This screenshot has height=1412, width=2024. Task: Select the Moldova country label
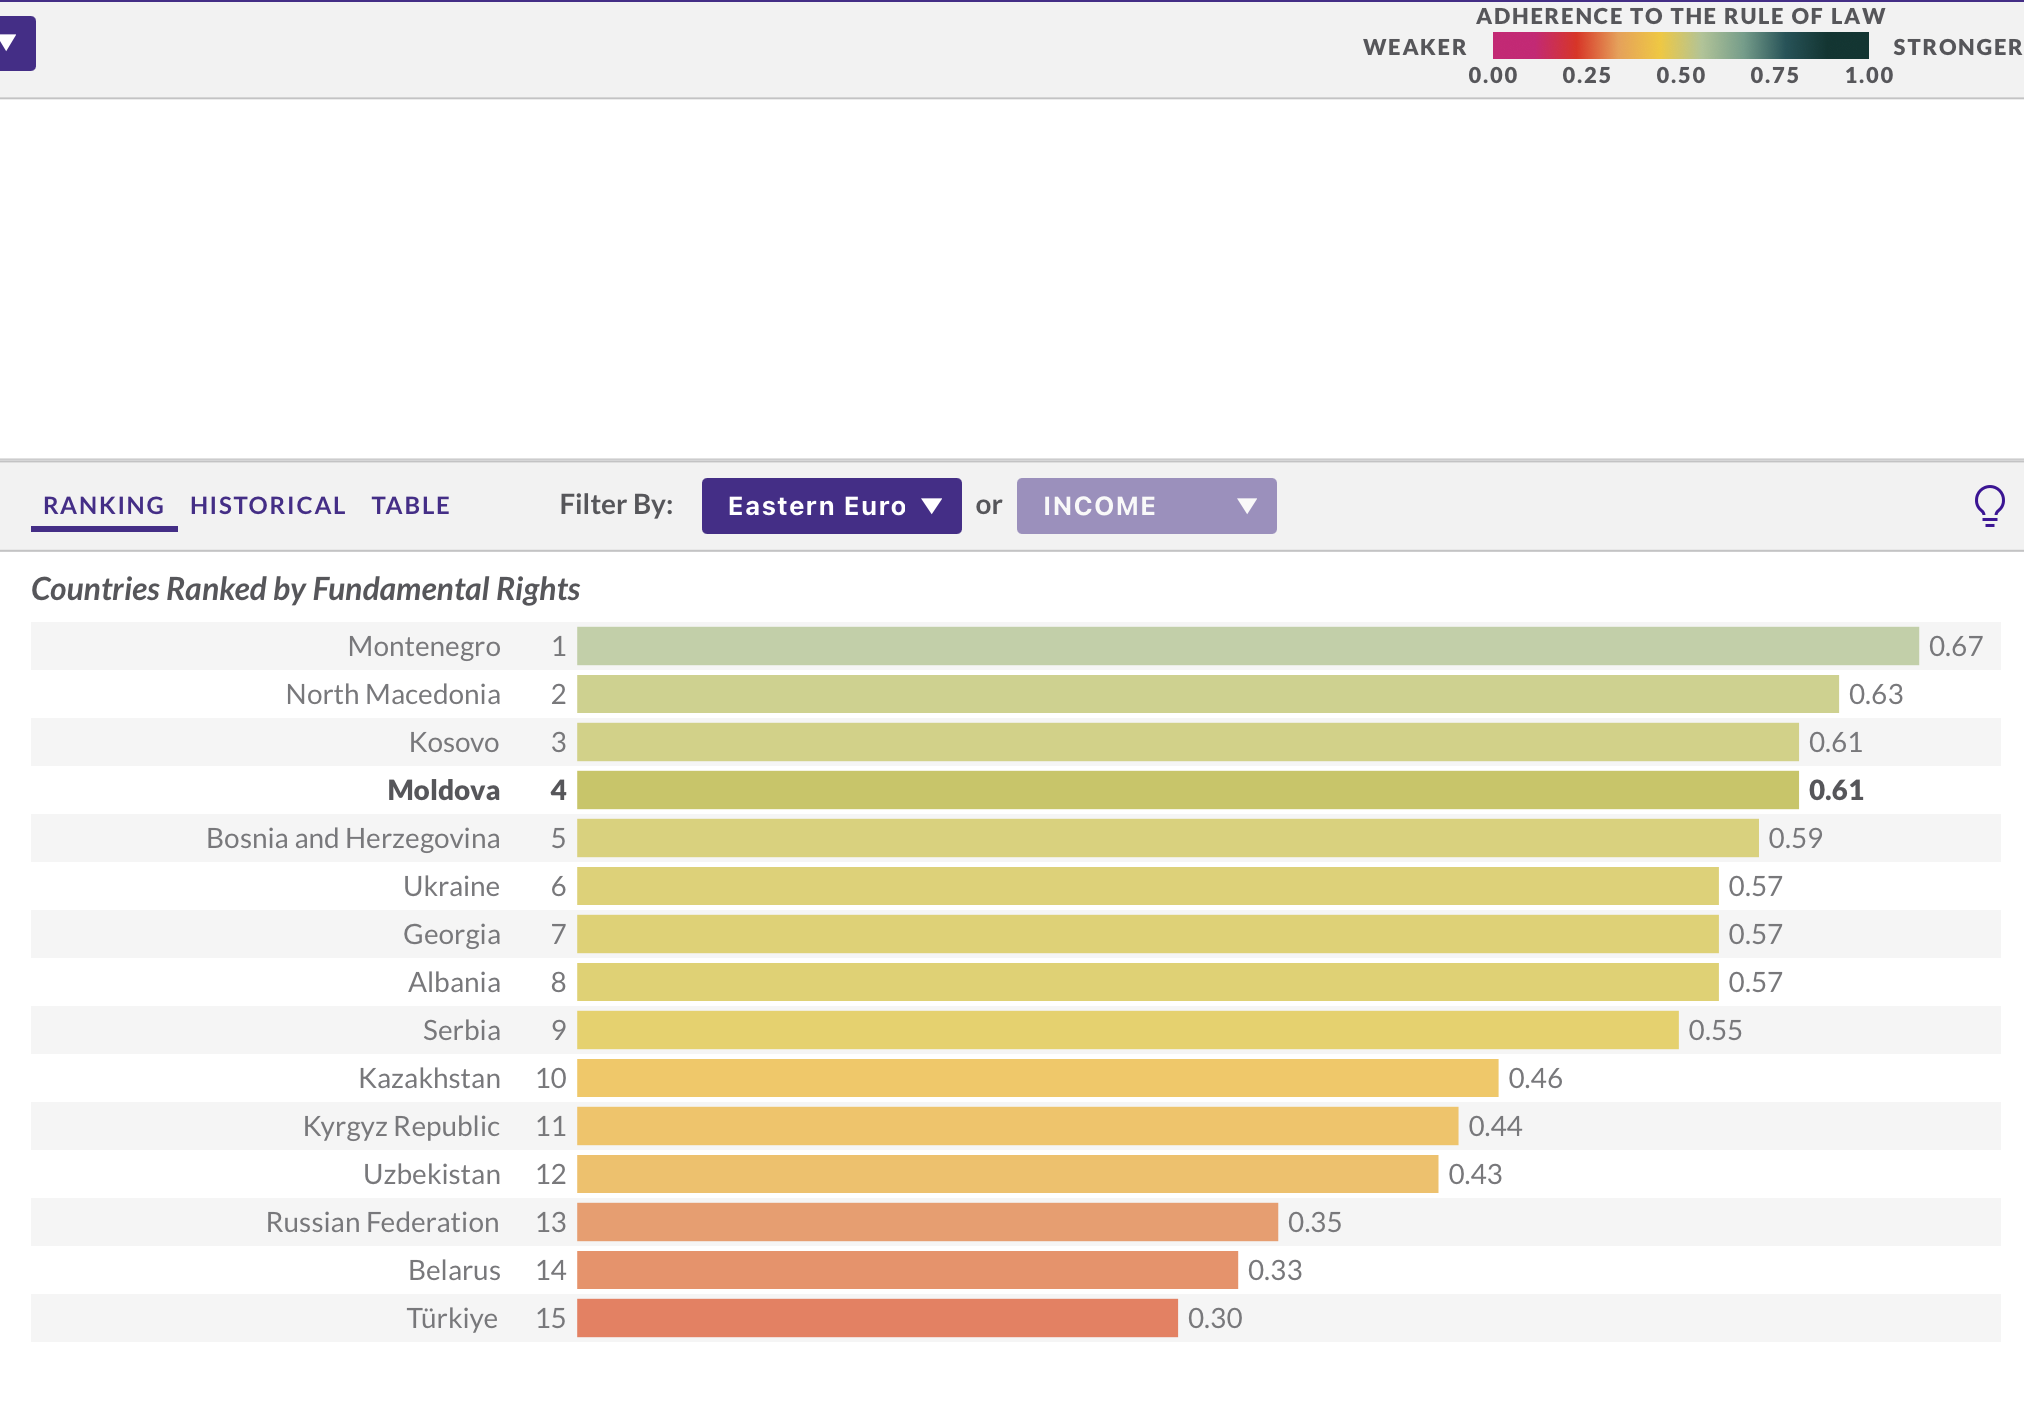click(x=443, y=790)
